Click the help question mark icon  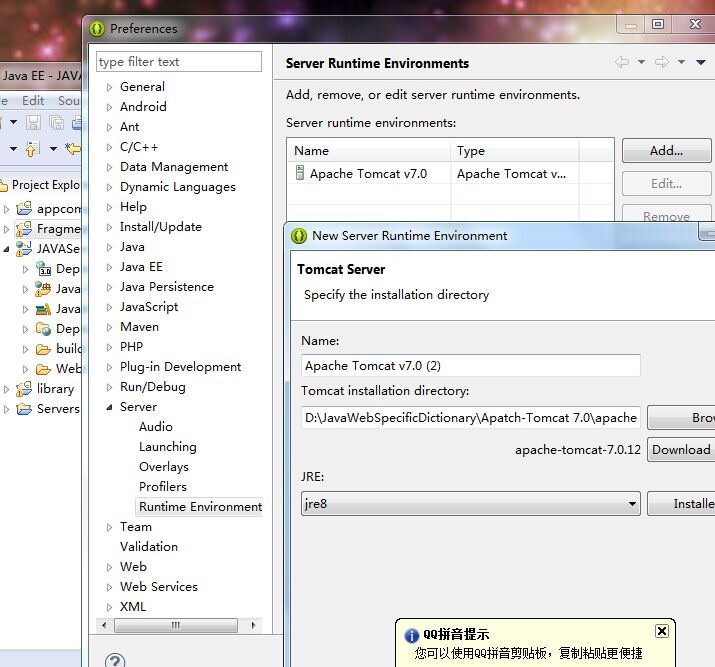(115, 661)
